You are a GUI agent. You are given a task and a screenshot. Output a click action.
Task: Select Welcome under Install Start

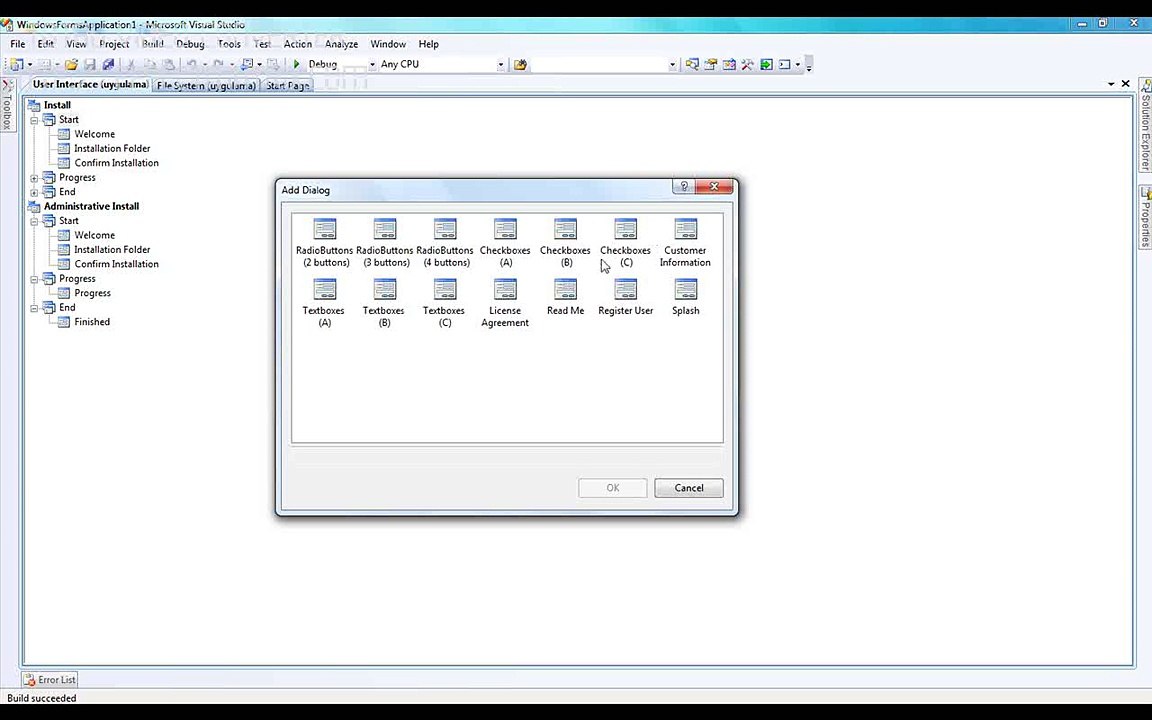[x=94, y=134]
